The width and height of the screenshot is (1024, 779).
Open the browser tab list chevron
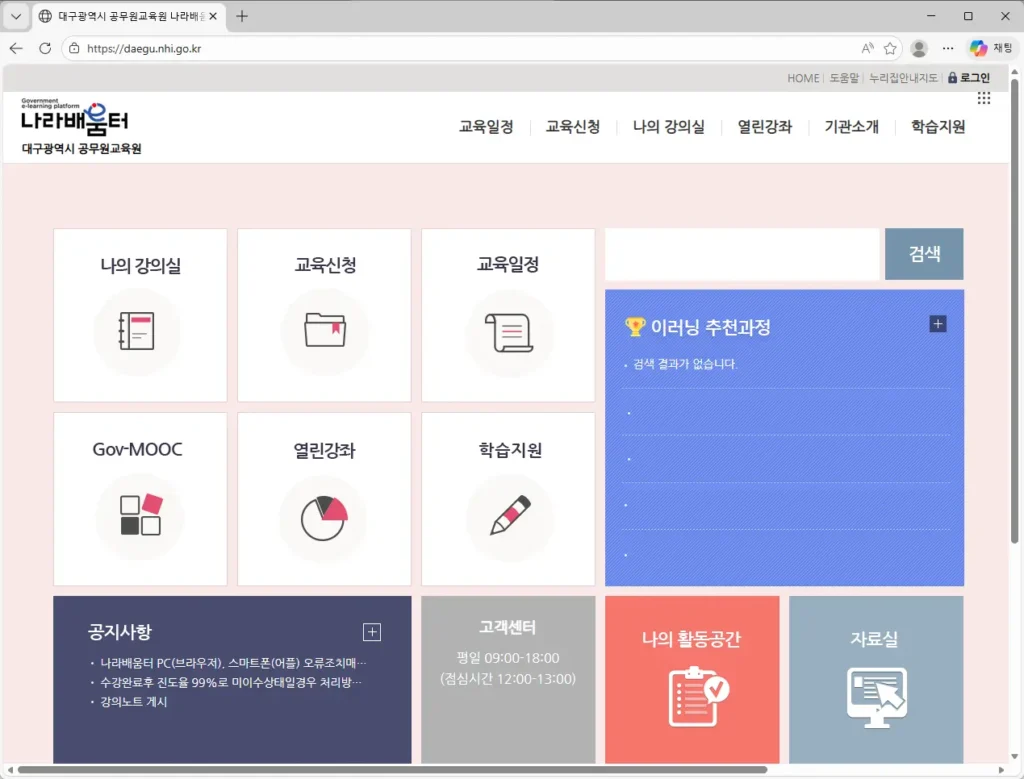[15, 16]
